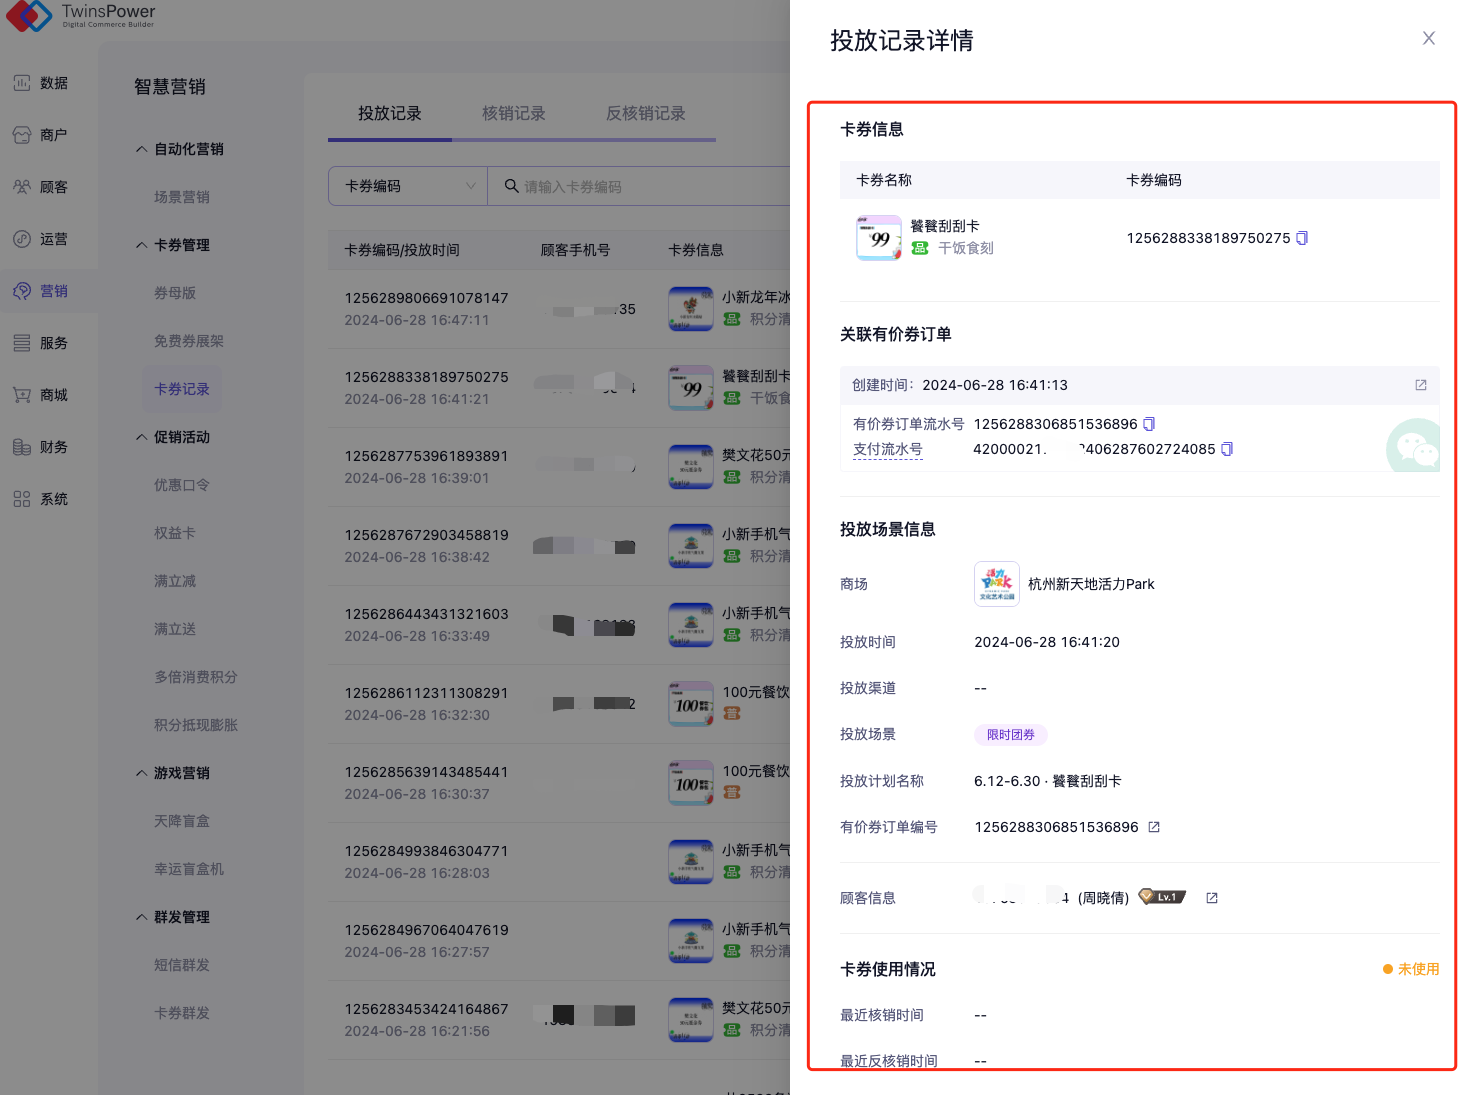Collapse the 自动化营销 menu group
The image size is (1478, 1095).
(142, 149)
